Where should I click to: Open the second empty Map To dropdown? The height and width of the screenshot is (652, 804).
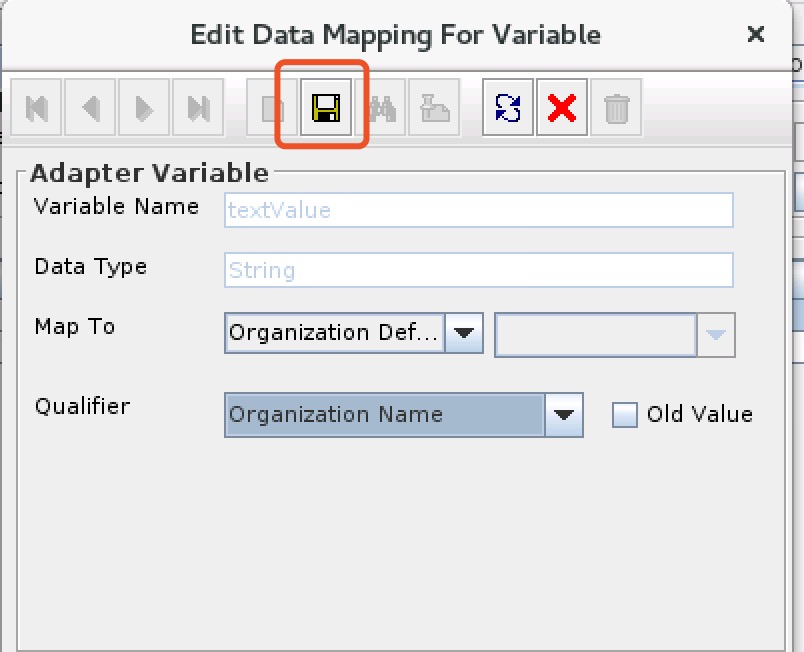pos(716,335)
